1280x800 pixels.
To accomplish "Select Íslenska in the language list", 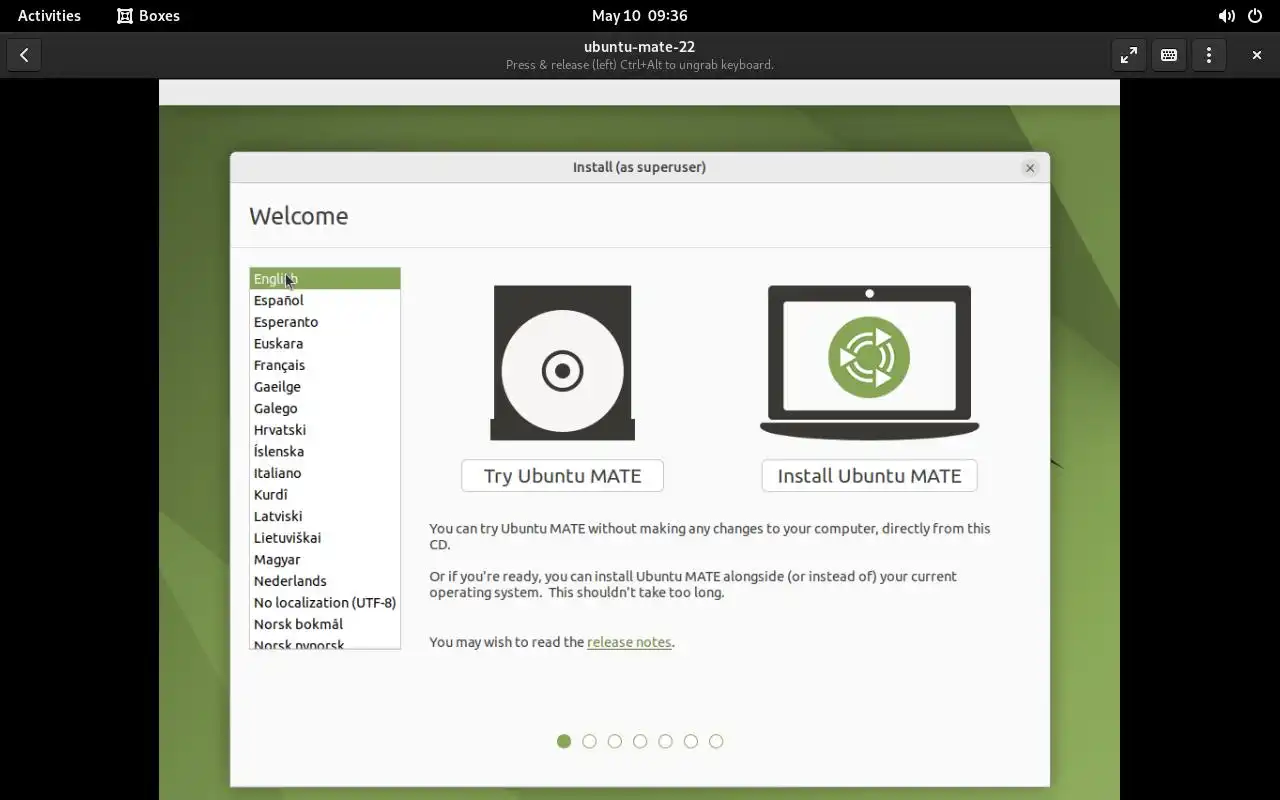I will pos(325,451).
